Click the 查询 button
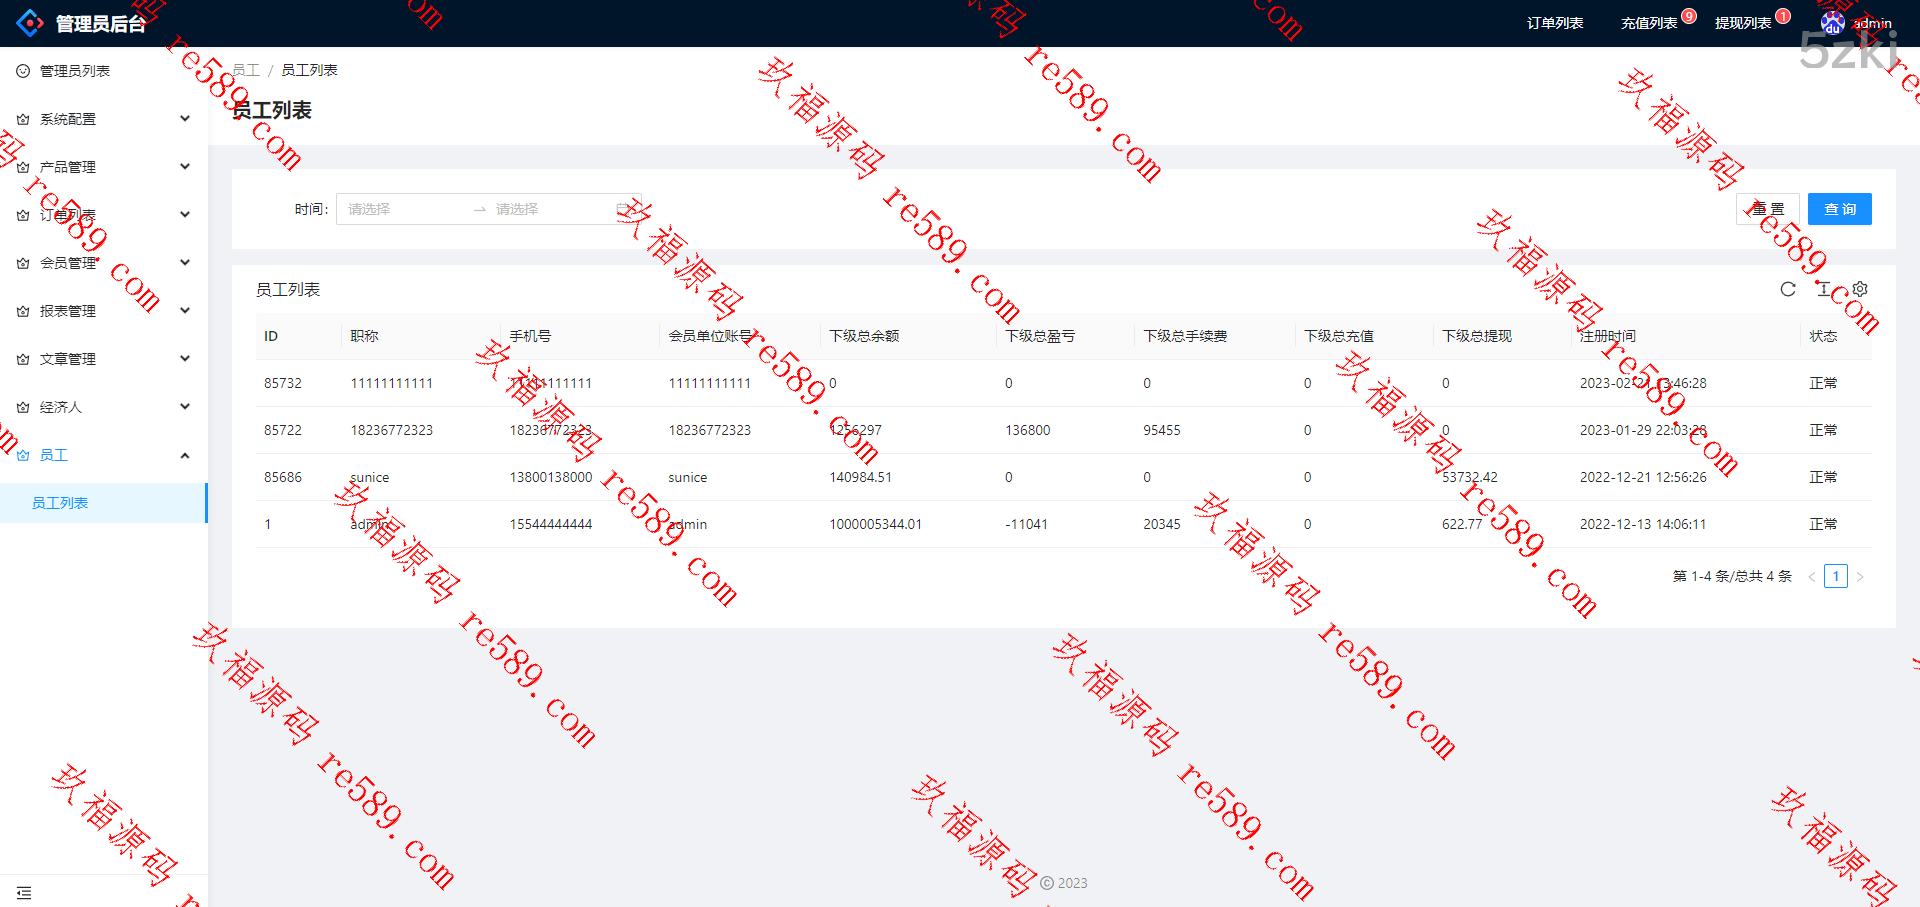This screenshot has width=1920, height=907. [x=1839, y=209]
